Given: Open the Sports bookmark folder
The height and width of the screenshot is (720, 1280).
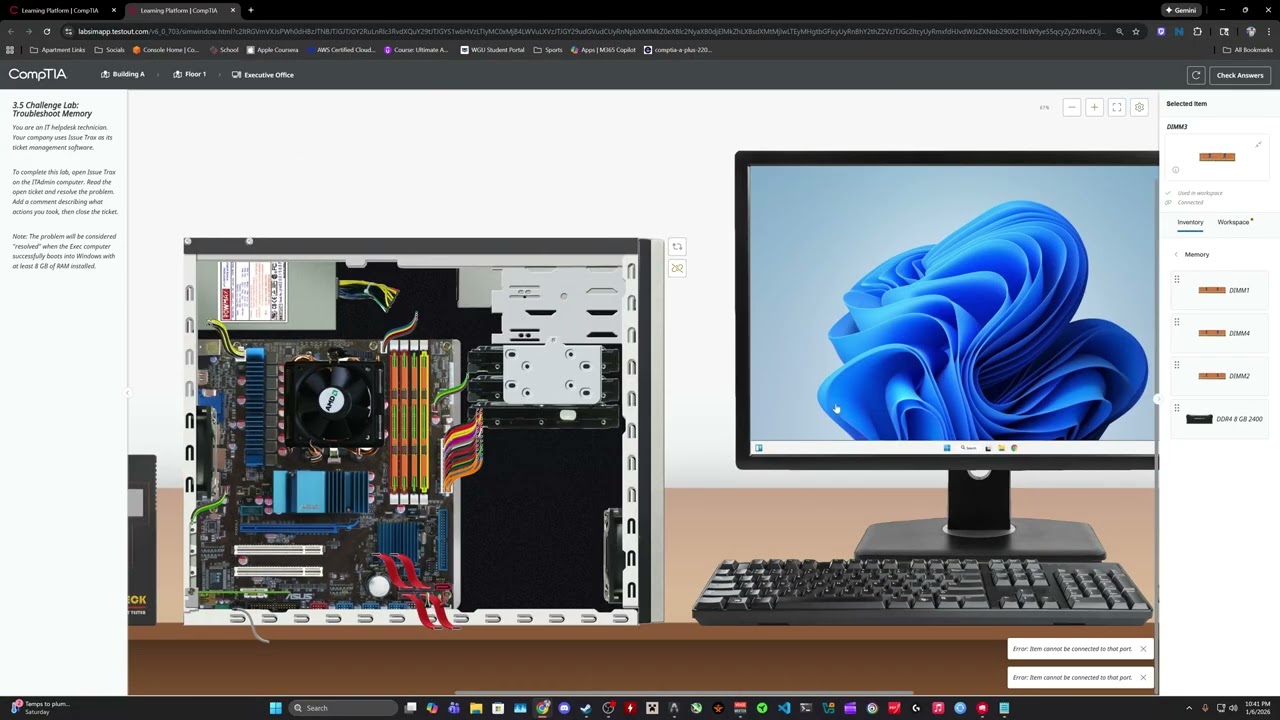Looking at the screenshot, I should [548, 50].
